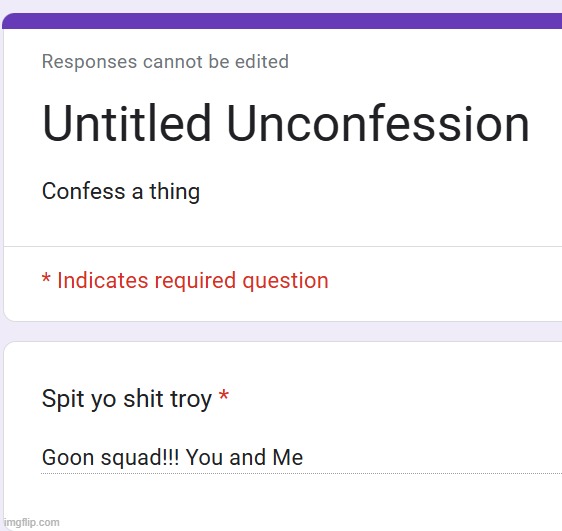The image size is (562, 531).
Task: Click the red asterisk beside Spit yo shit troy
Action: tap(224, 396)
